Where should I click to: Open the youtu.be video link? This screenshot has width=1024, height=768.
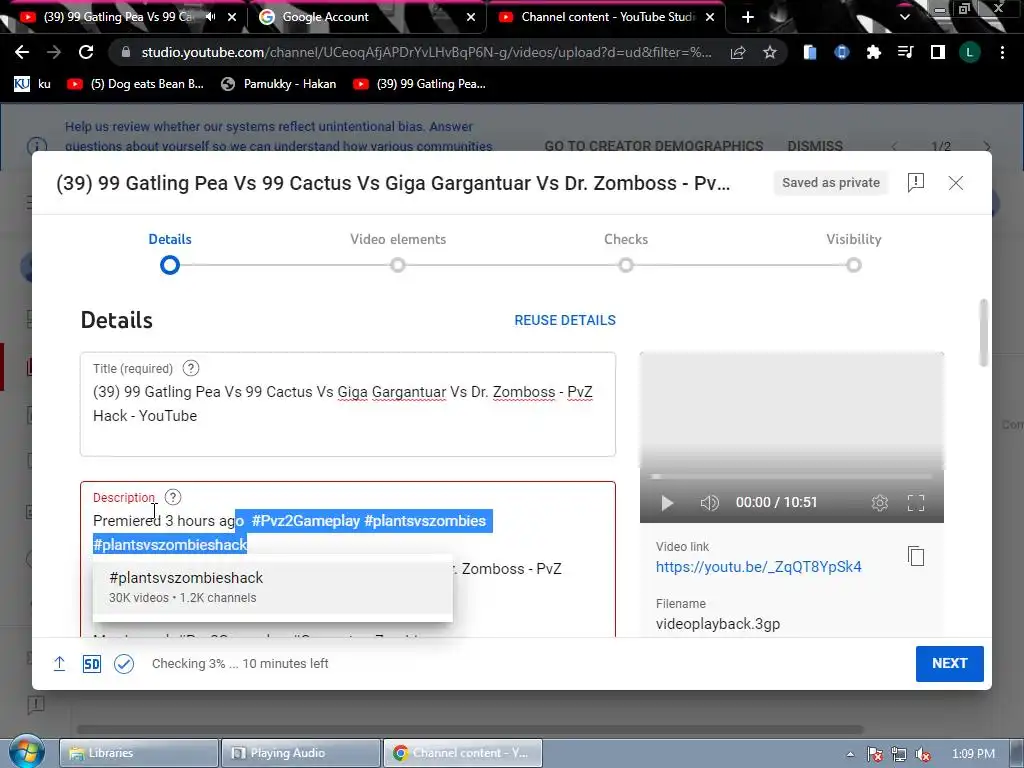(x=758, y=566)
